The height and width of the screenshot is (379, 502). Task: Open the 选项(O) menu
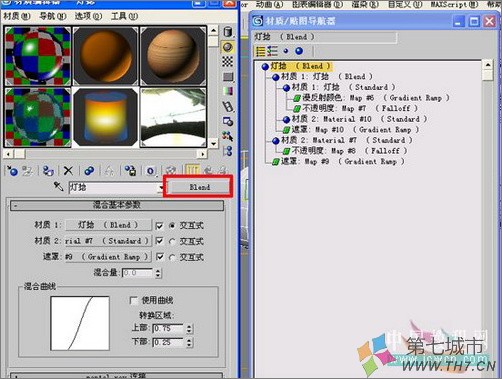(88, 16)
